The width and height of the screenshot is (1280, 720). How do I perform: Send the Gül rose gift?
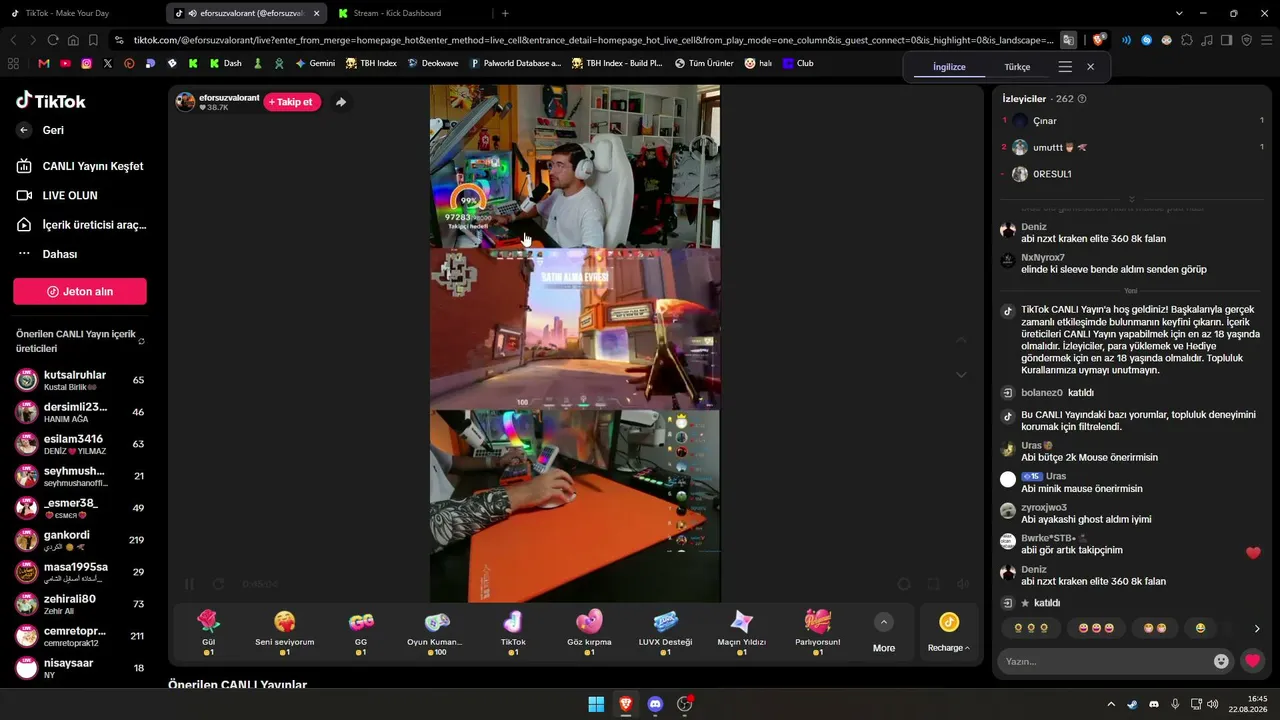coord(208,632)
